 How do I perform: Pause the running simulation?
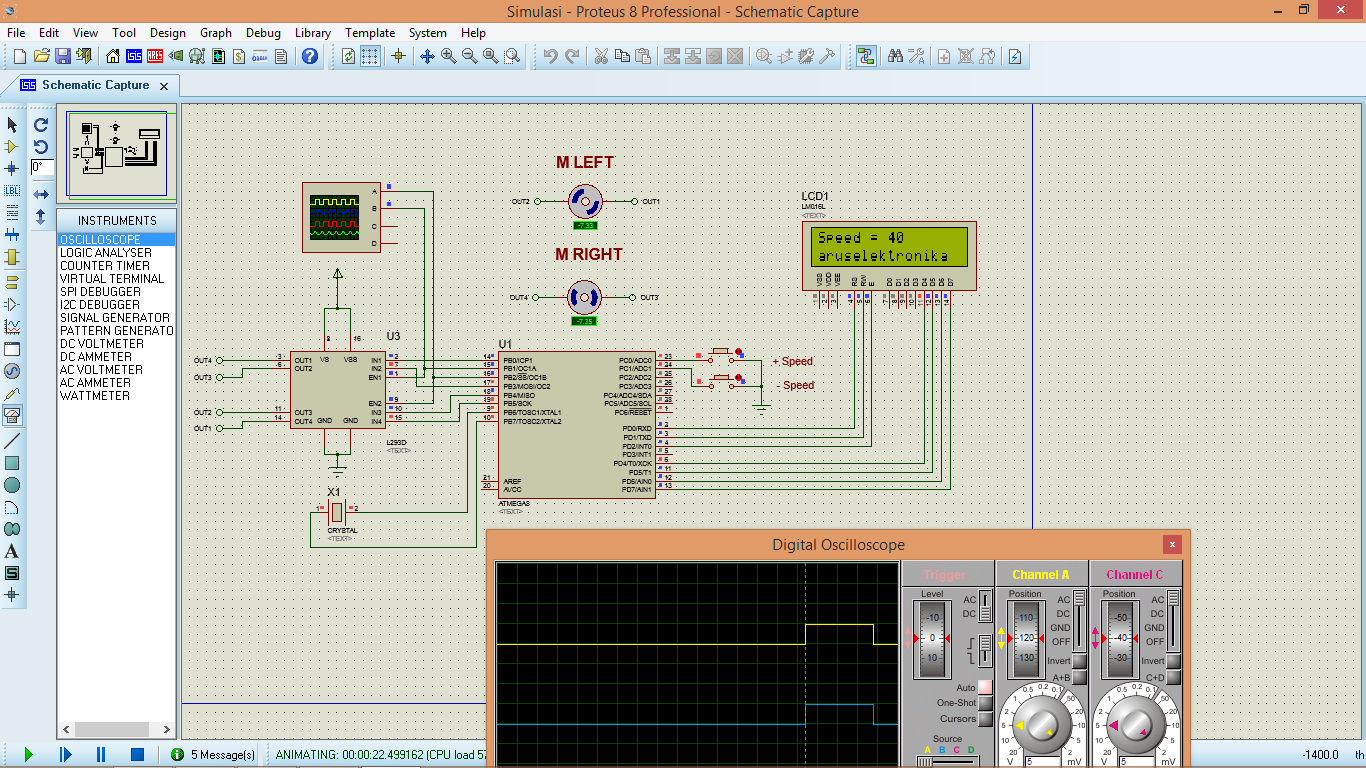(x=101, y=754)
